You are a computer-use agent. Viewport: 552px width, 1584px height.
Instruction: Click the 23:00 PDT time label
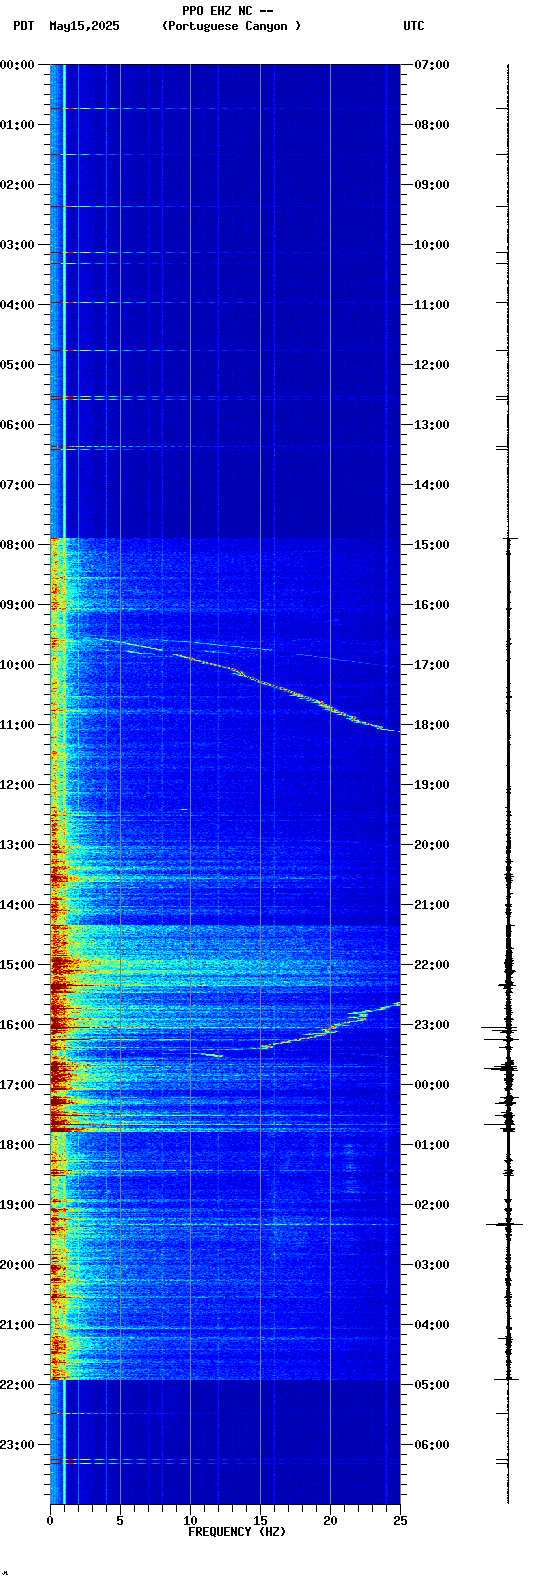point(17,1445)
